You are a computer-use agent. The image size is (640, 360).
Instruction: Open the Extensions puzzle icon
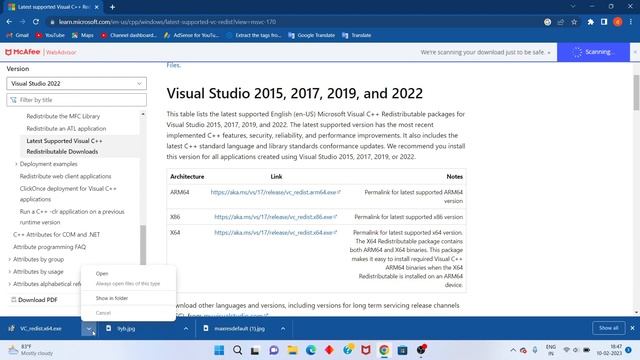click(591, 22)
